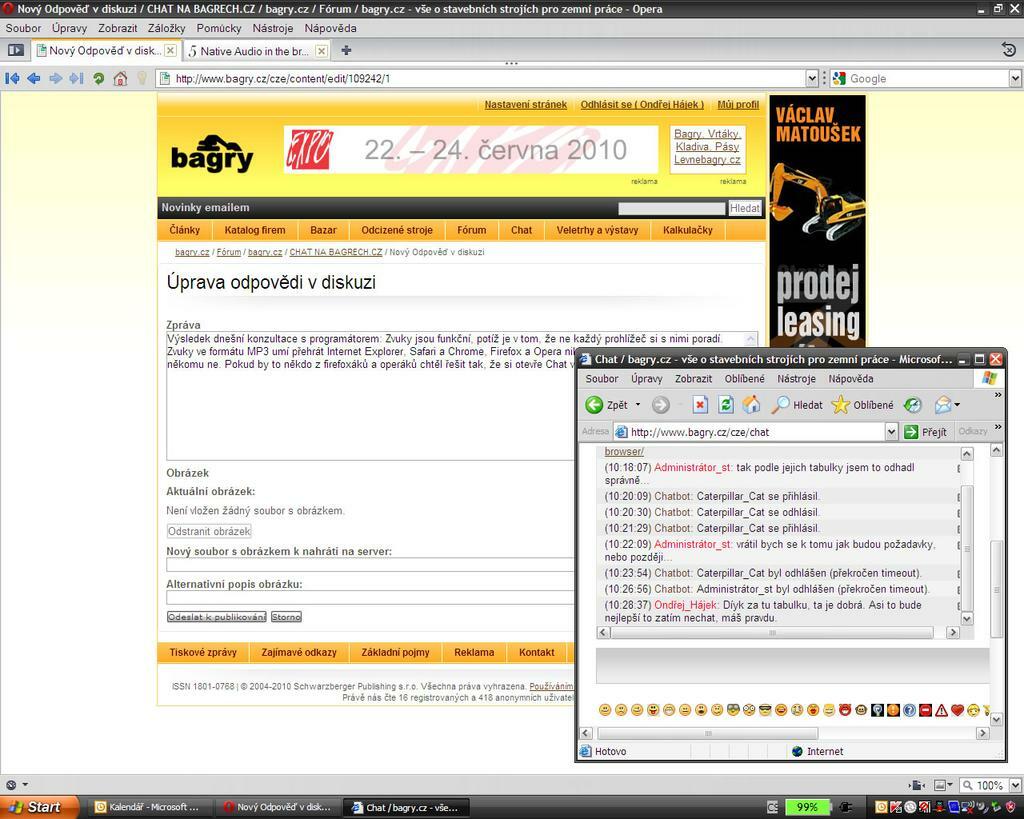Viewport: 1024px width, 819px height.
Task: Insert the red heart emoticon
Action: click(x=957, y=710)
